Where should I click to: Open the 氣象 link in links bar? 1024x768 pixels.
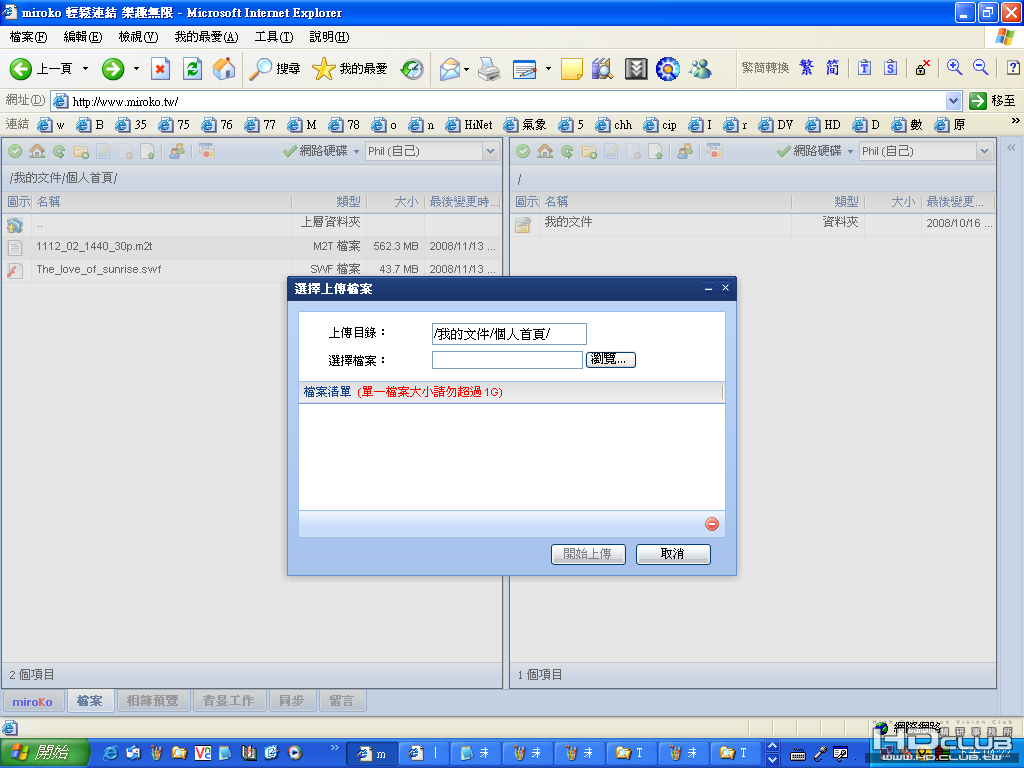(525, 125)
